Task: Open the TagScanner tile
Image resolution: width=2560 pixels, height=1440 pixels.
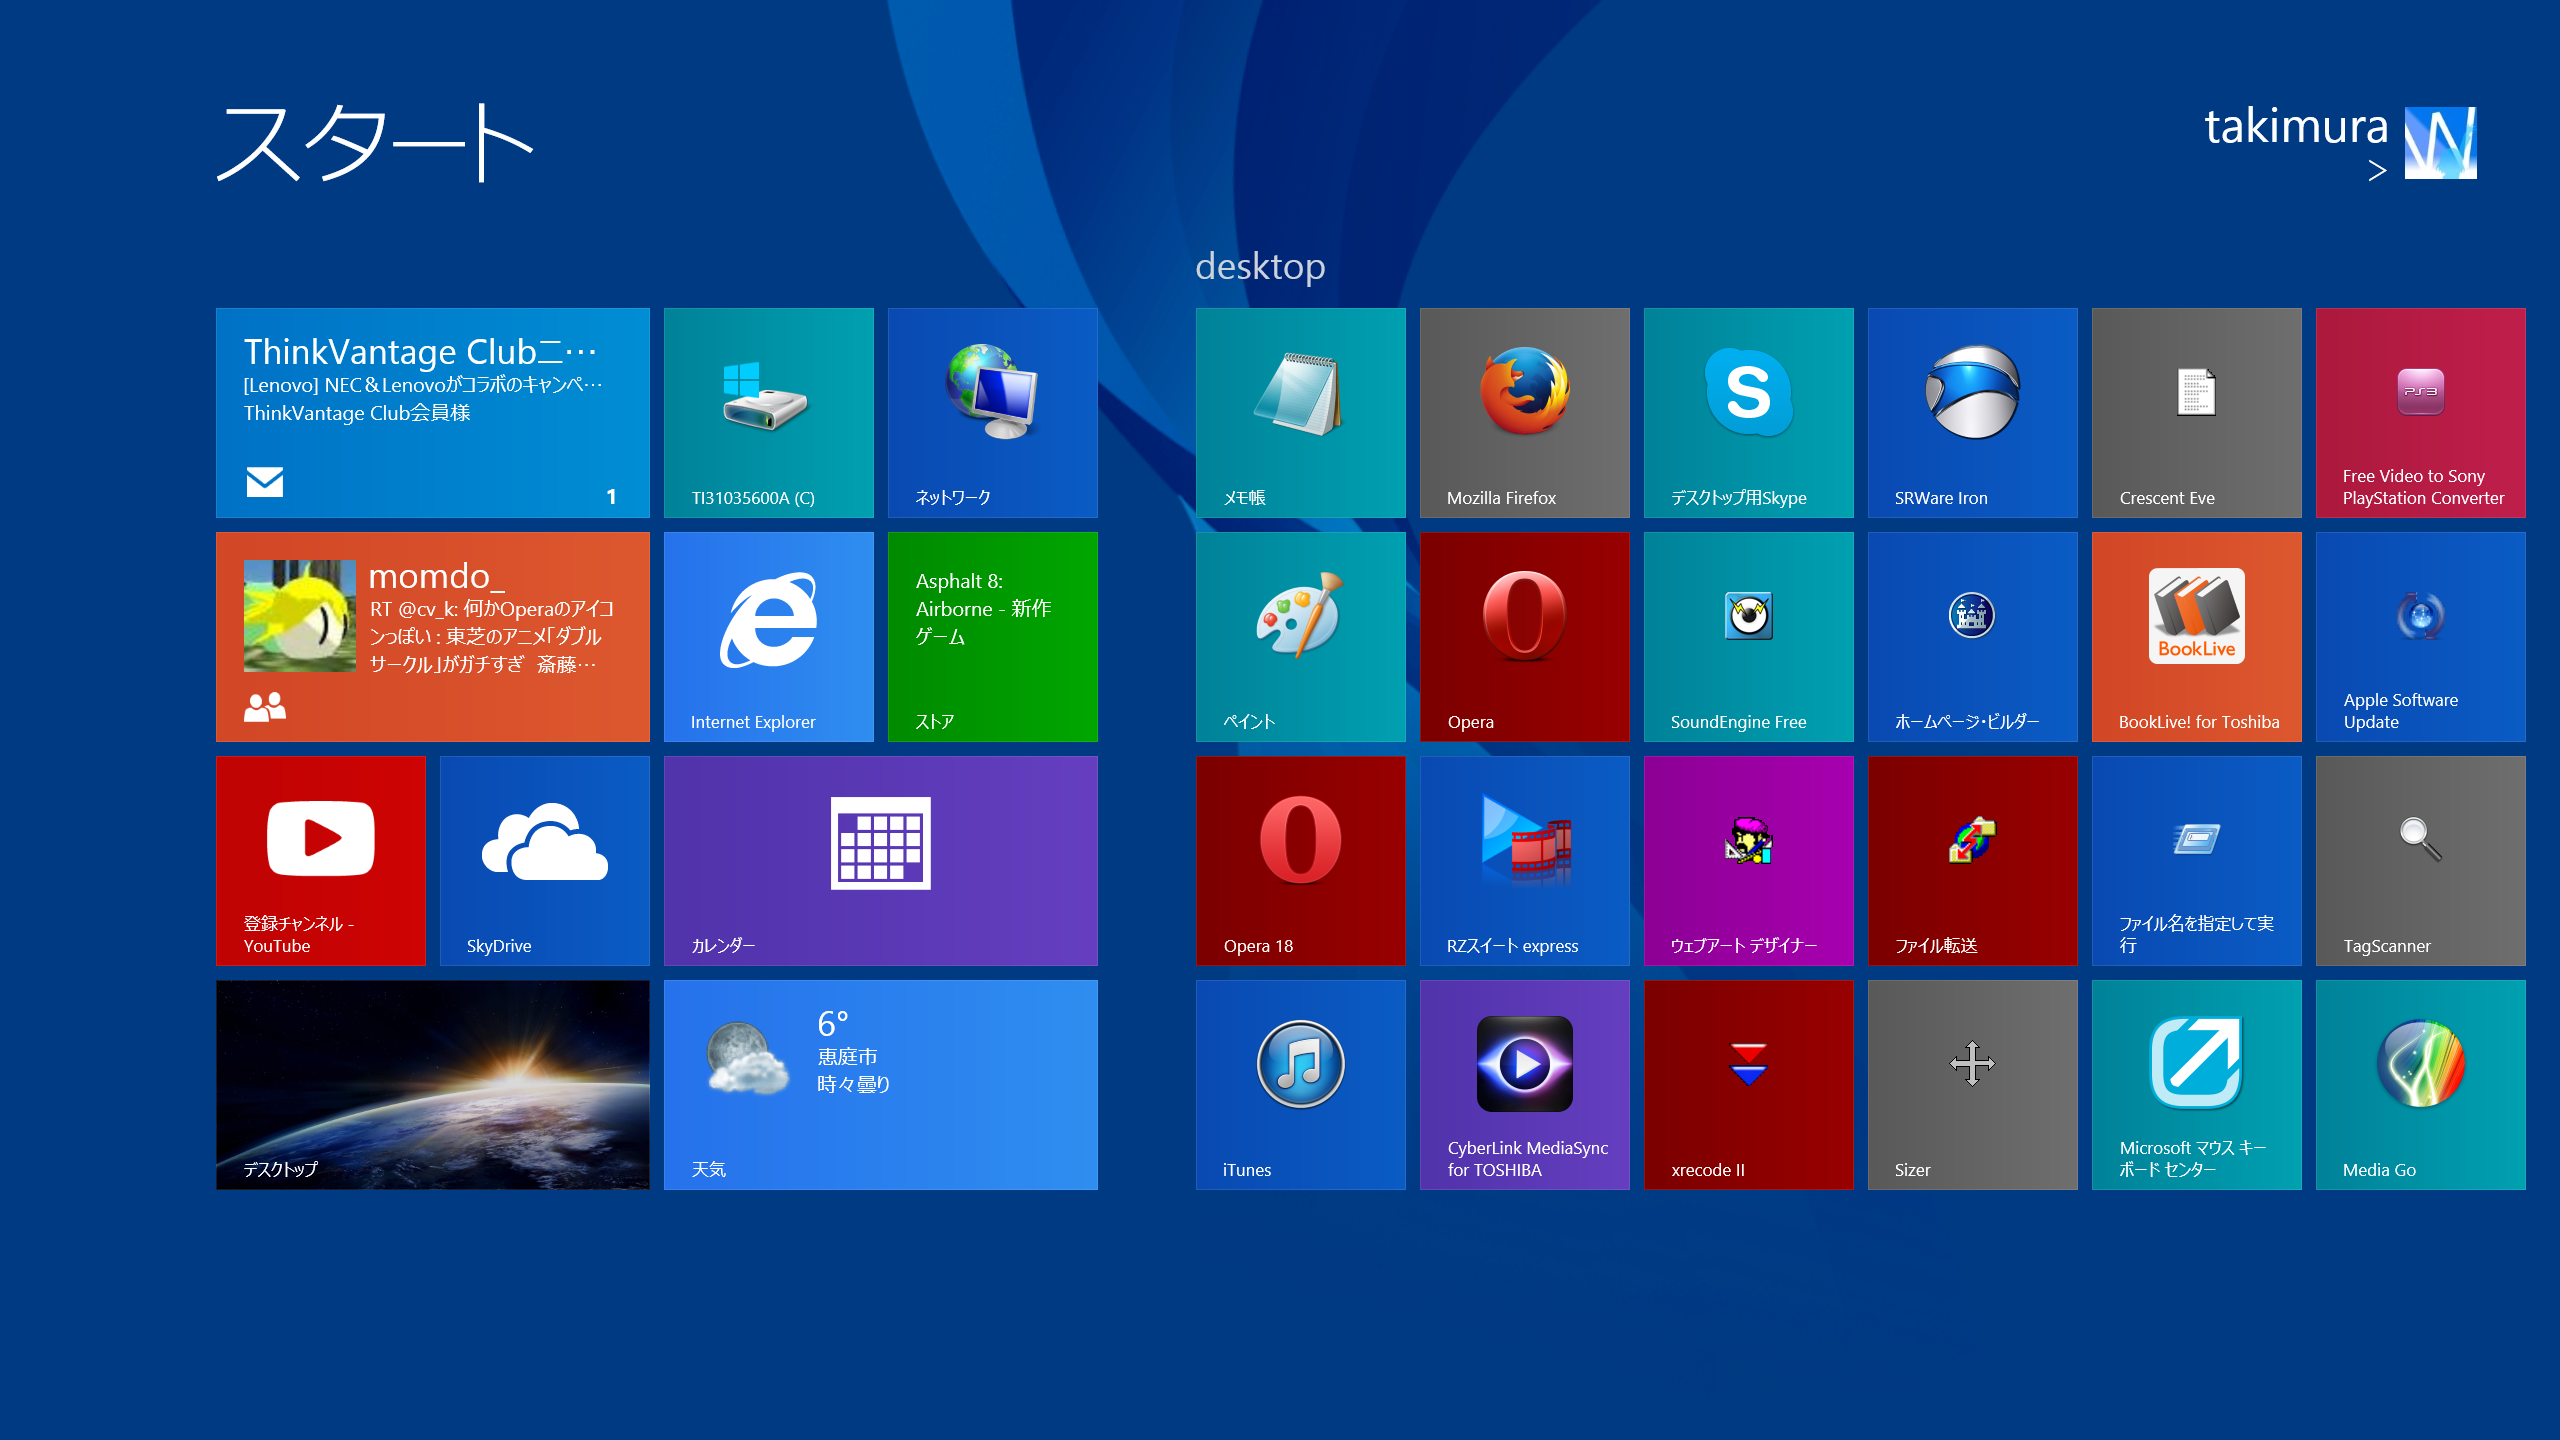Action: pos(2420,860)
